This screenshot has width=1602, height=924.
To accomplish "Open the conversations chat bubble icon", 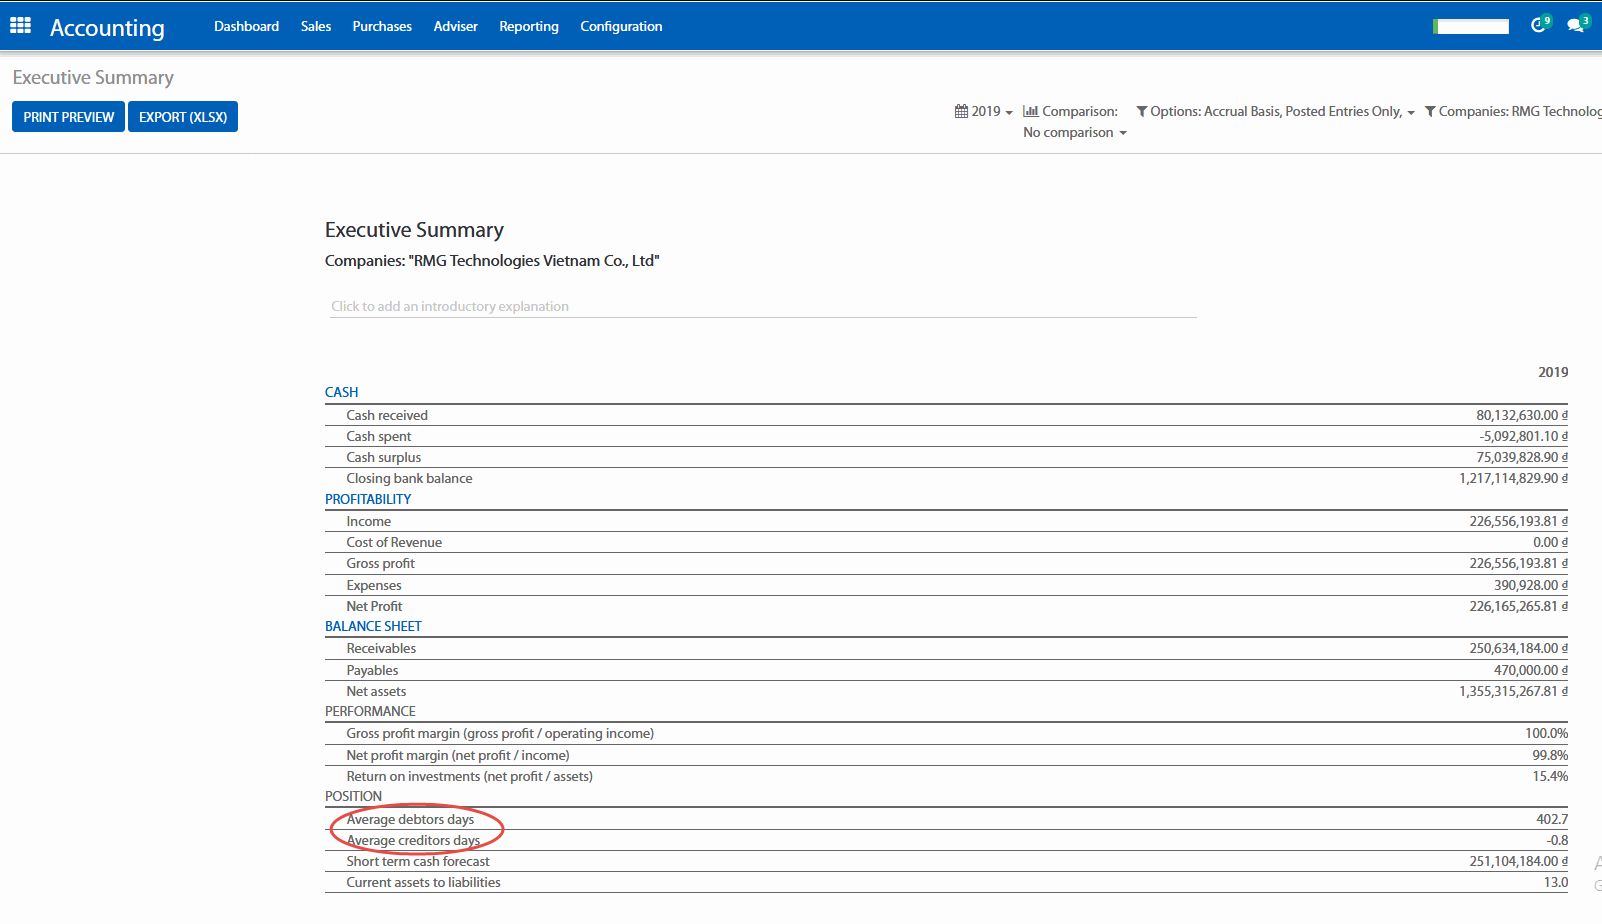I will (x=1576, y=25).
